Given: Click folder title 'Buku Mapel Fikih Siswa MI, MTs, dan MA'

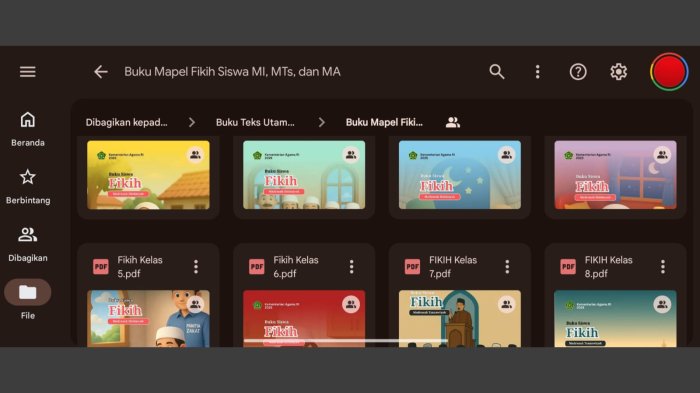Looking at the screenshot, I should tap(232, 72).
